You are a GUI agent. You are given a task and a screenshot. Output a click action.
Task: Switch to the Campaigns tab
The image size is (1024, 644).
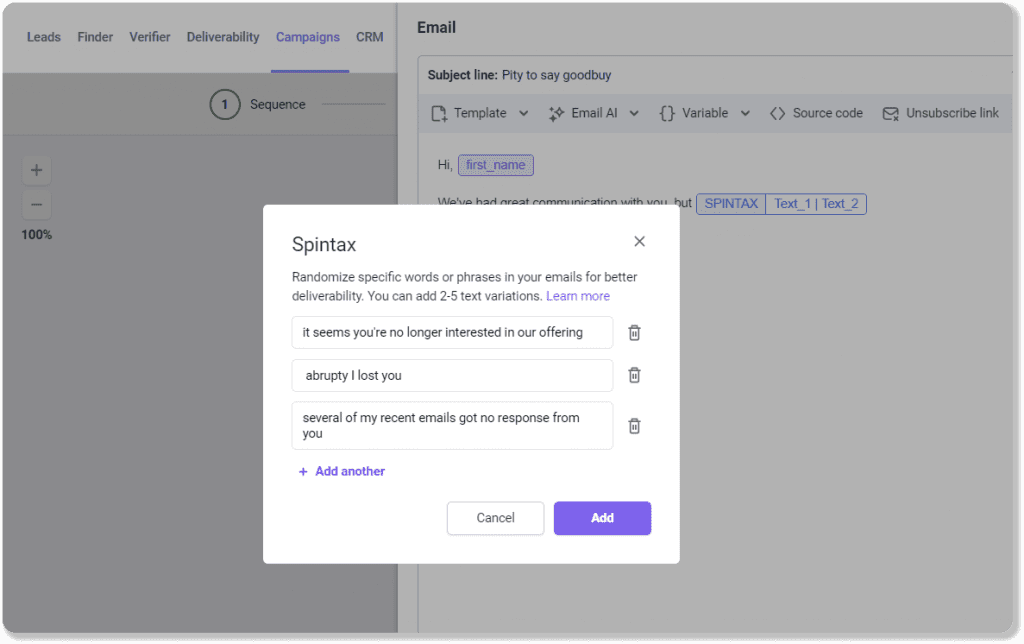(308, 37)
